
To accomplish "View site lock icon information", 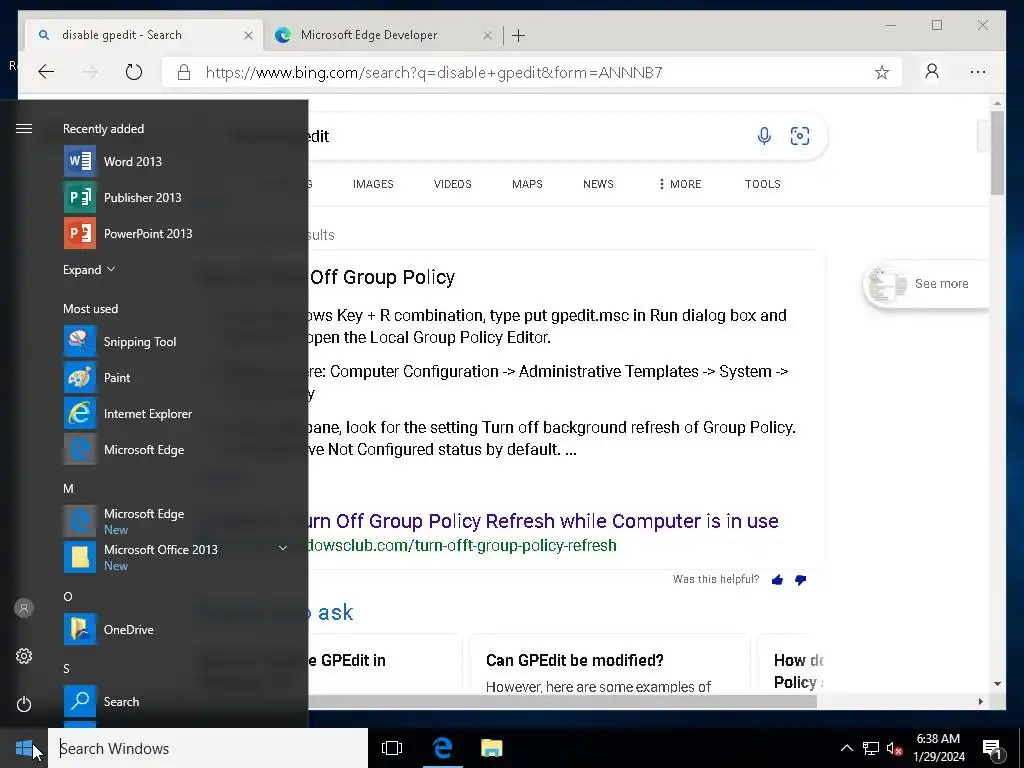I will 184,72.
